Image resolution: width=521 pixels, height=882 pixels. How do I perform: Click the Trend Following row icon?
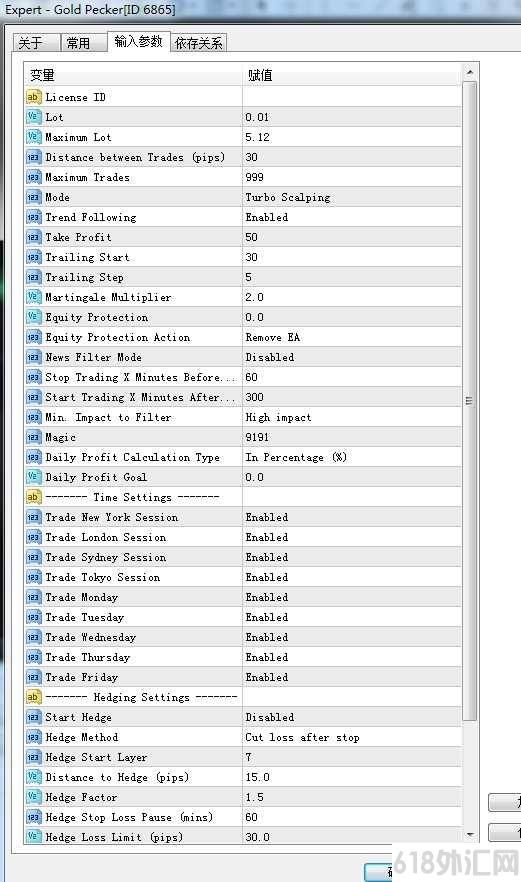tap(33, 217)
